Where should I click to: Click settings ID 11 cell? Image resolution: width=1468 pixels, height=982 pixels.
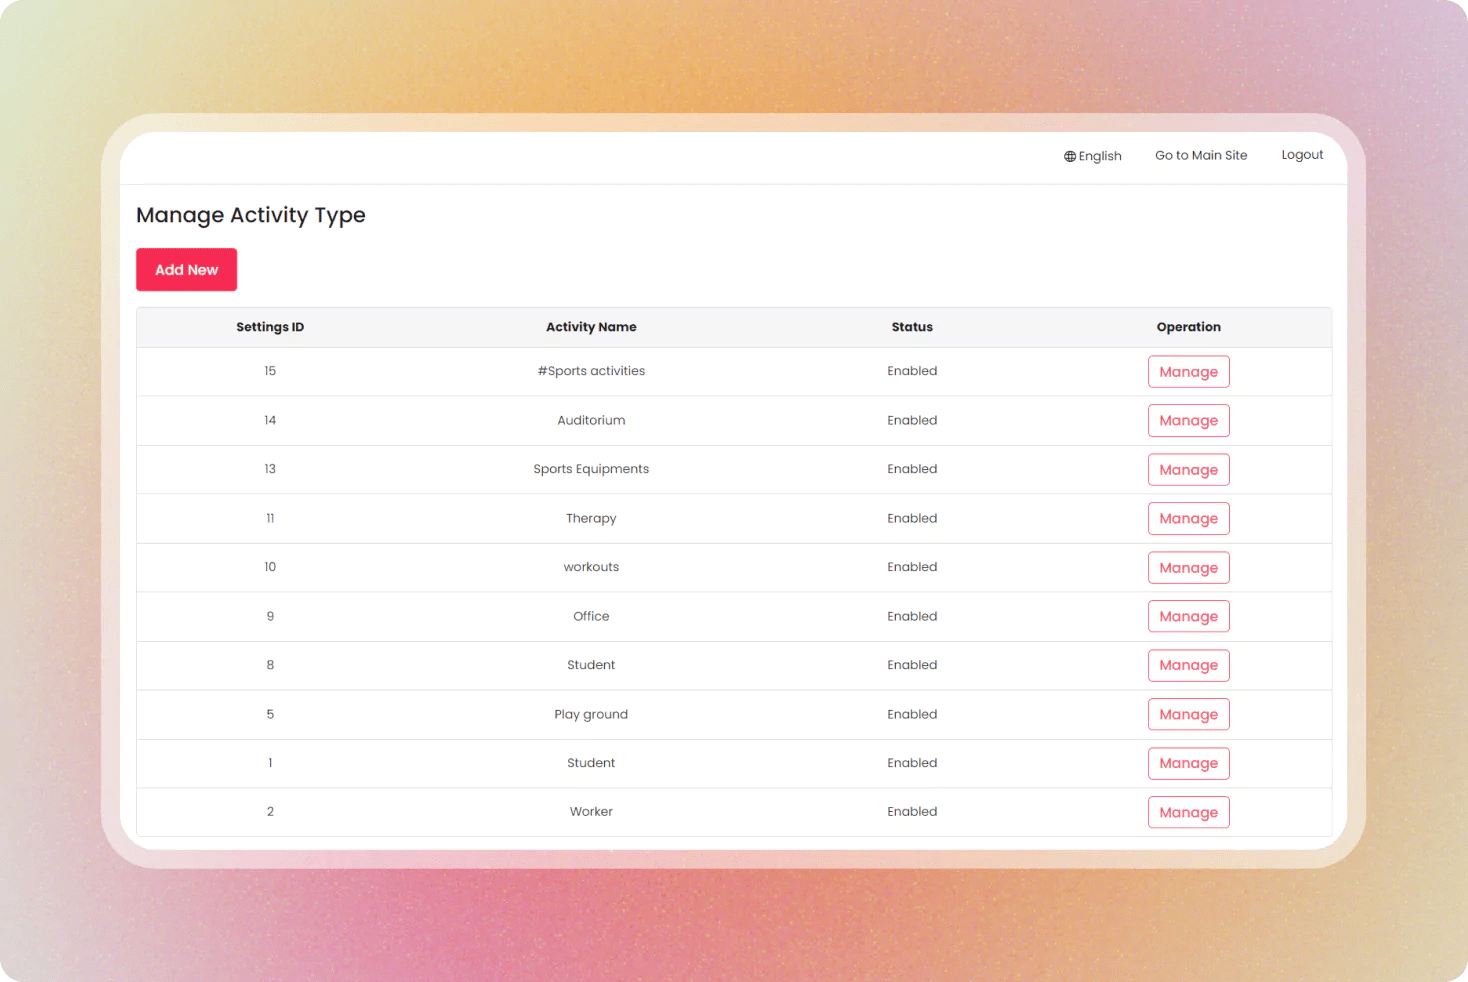click(270, 518)
